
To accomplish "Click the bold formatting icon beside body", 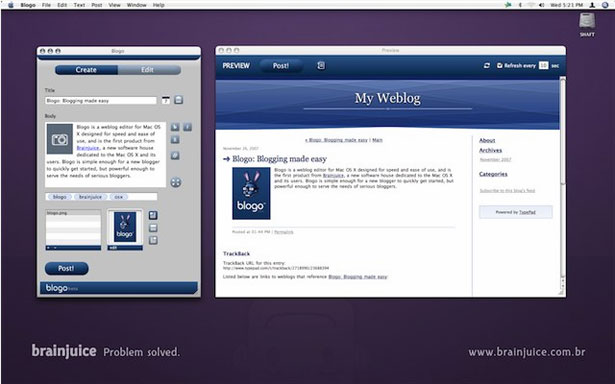I will point(175,127).
